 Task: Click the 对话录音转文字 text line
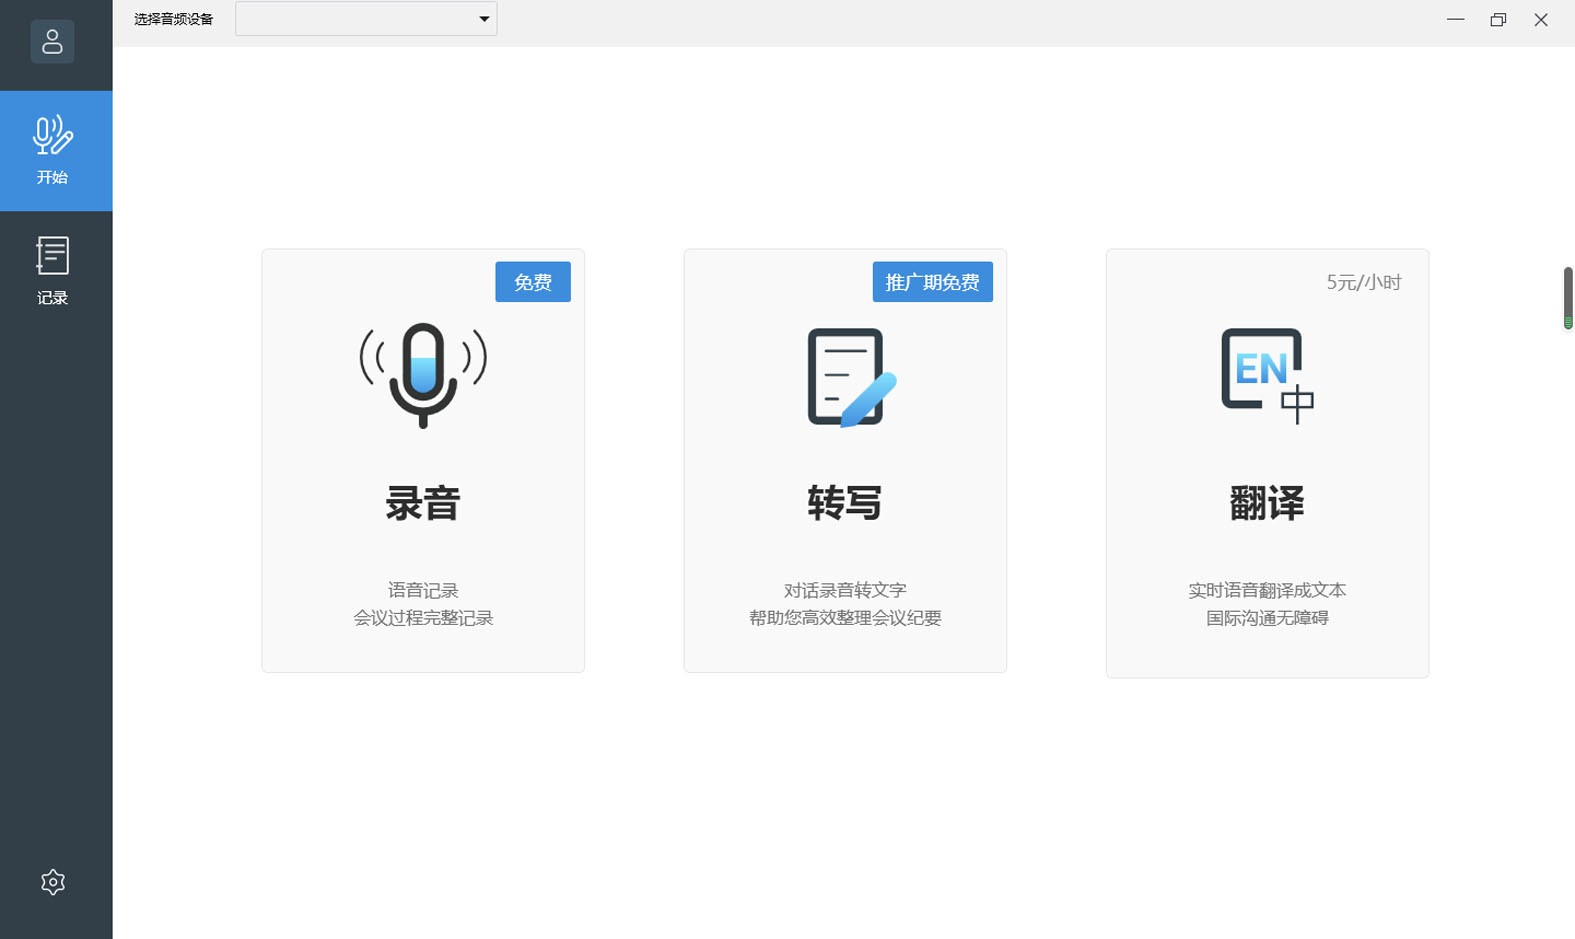845,590
